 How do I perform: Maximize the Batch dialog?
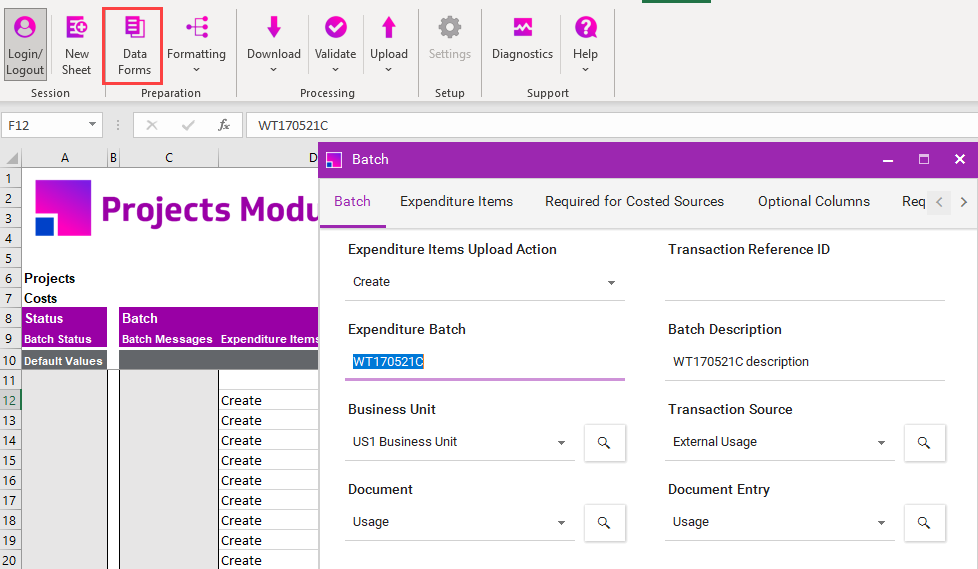pyautogui.click(x=924, y=160)
